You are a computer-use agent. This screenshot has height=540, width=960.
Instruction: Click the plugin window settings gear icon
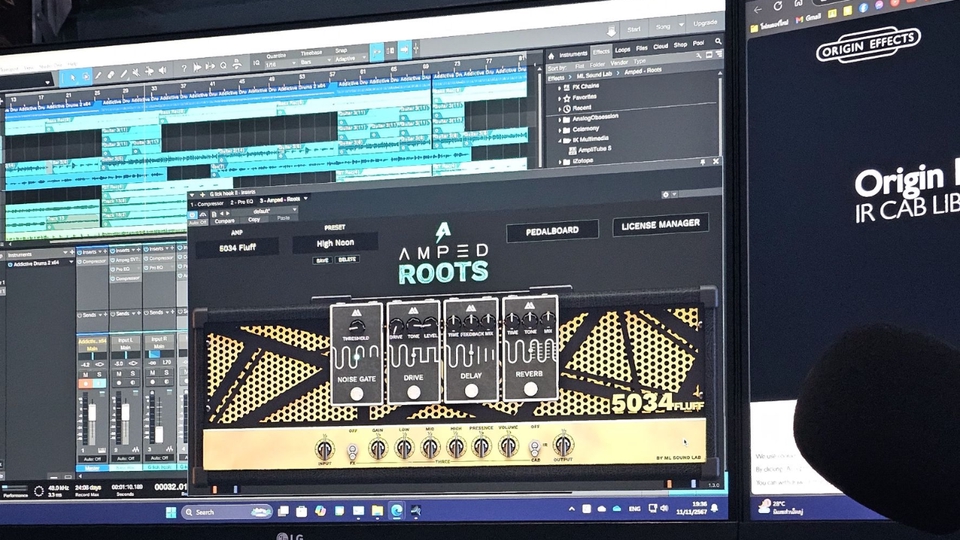click(x=666, y=194)
